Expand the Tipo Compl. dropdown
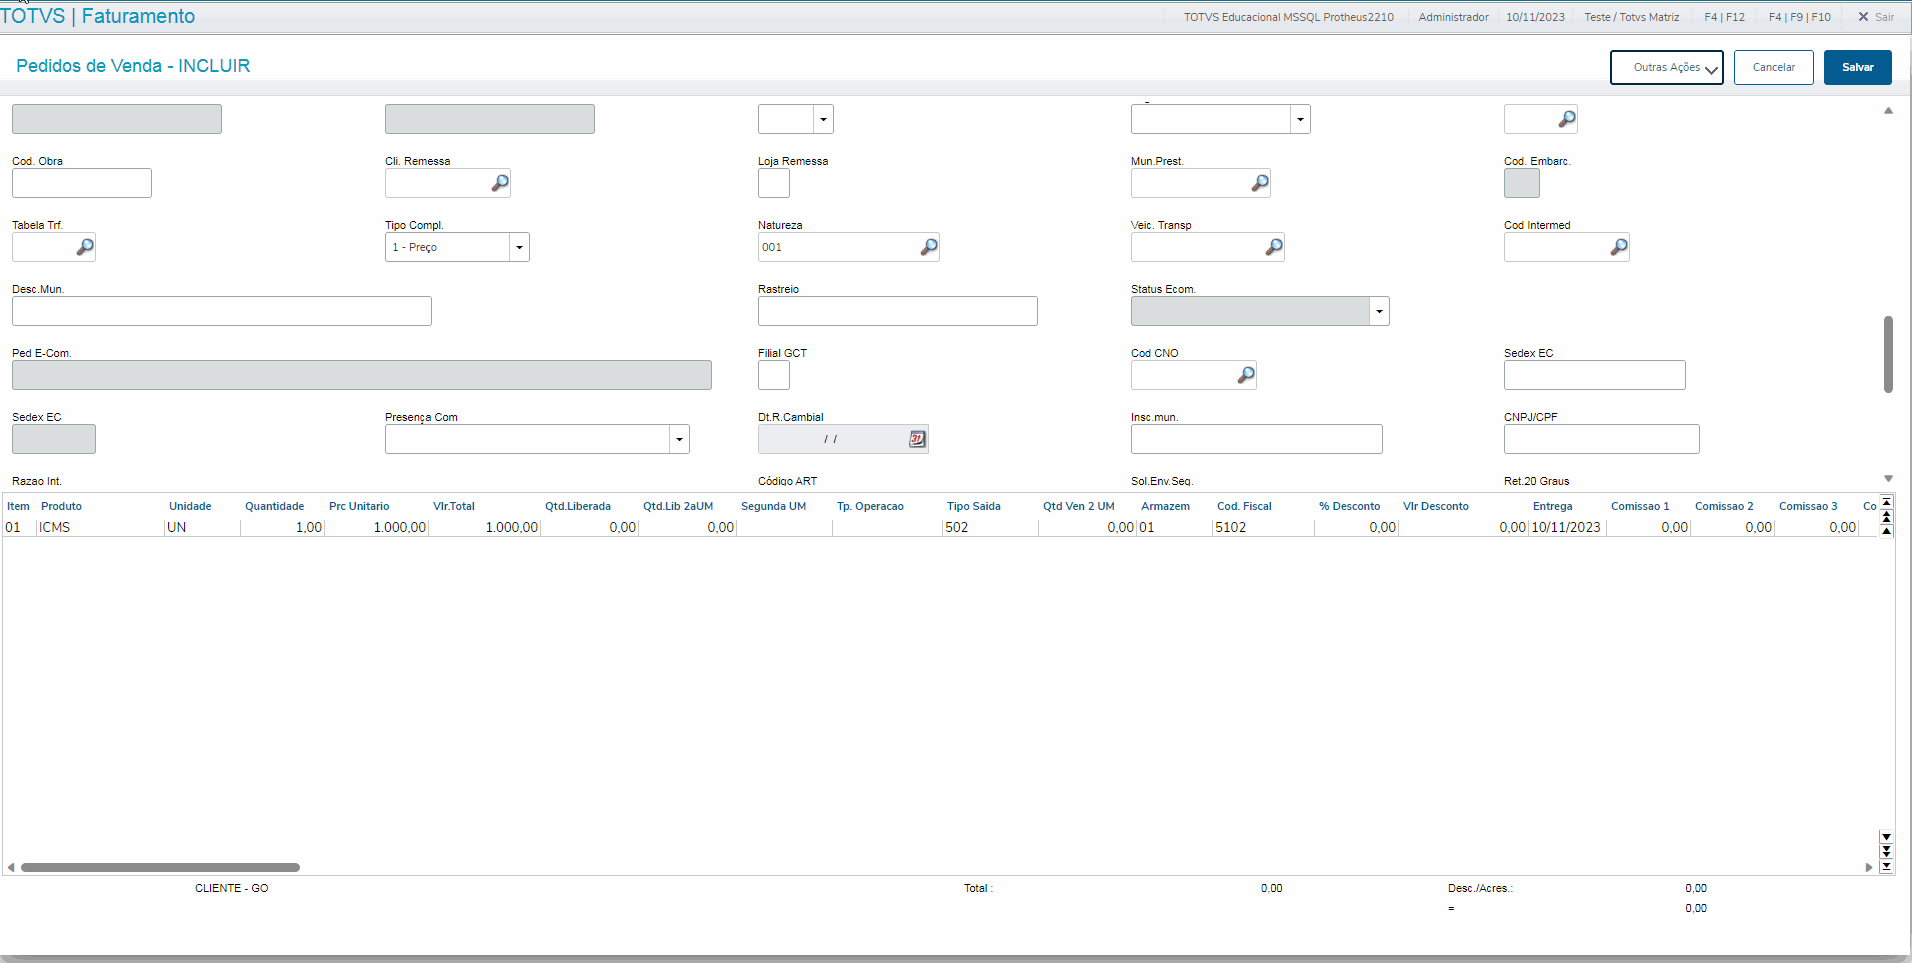Image resolution: width=1912 pixels, height=963 pixels. coord(519,247)
